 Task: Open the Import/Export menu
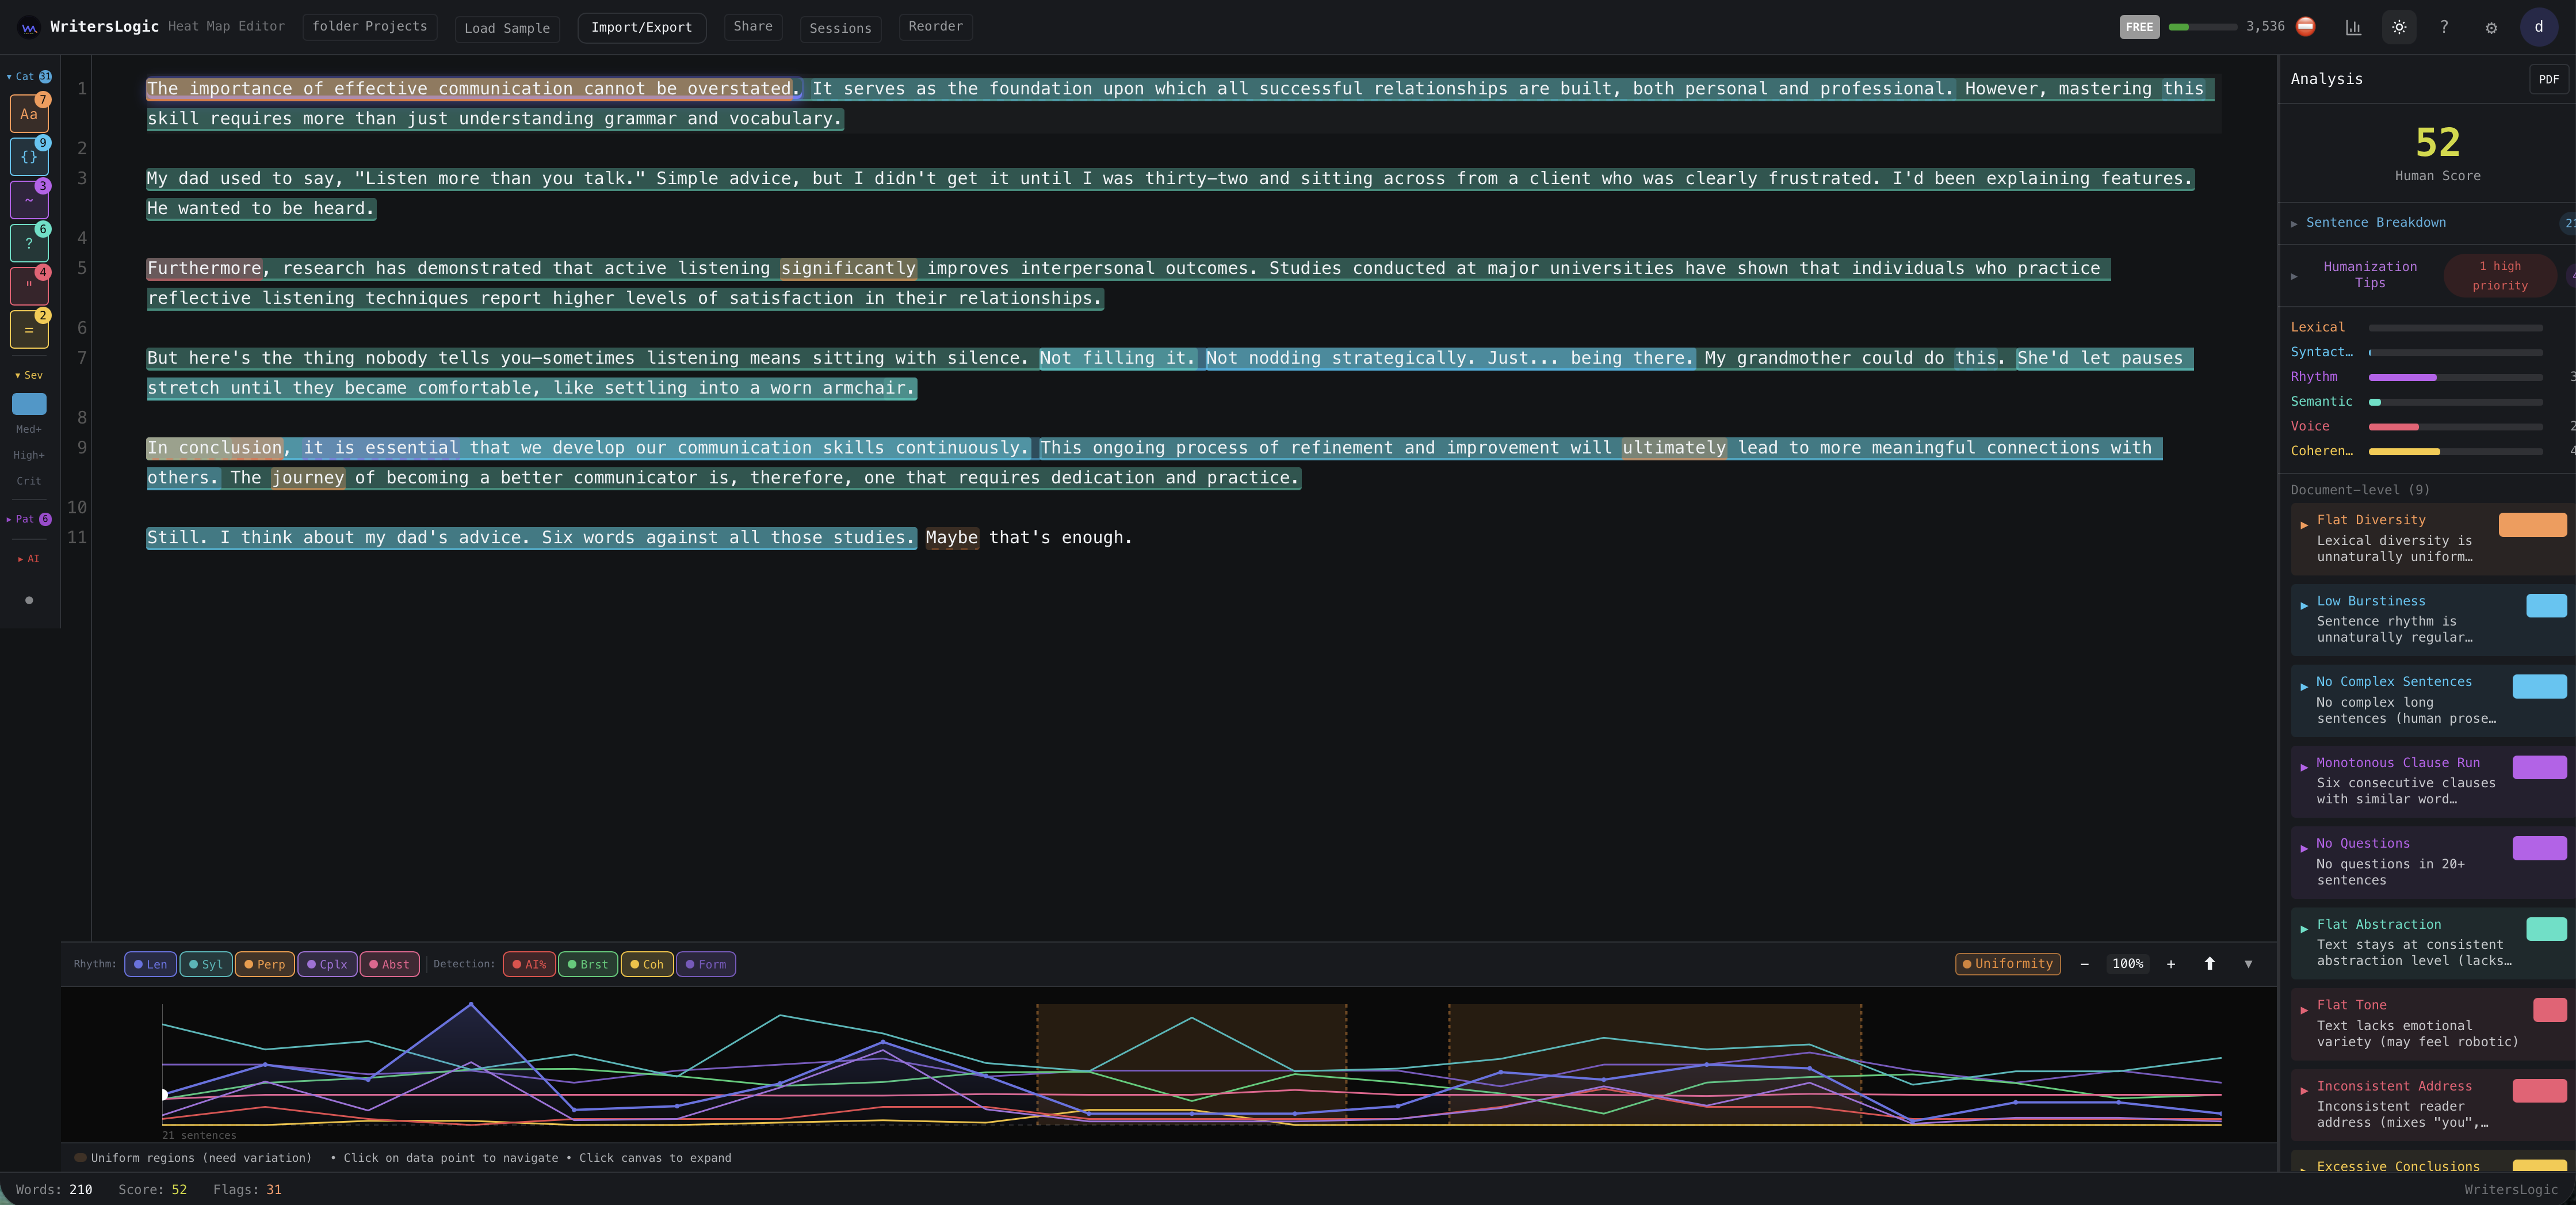pos(641,28)
